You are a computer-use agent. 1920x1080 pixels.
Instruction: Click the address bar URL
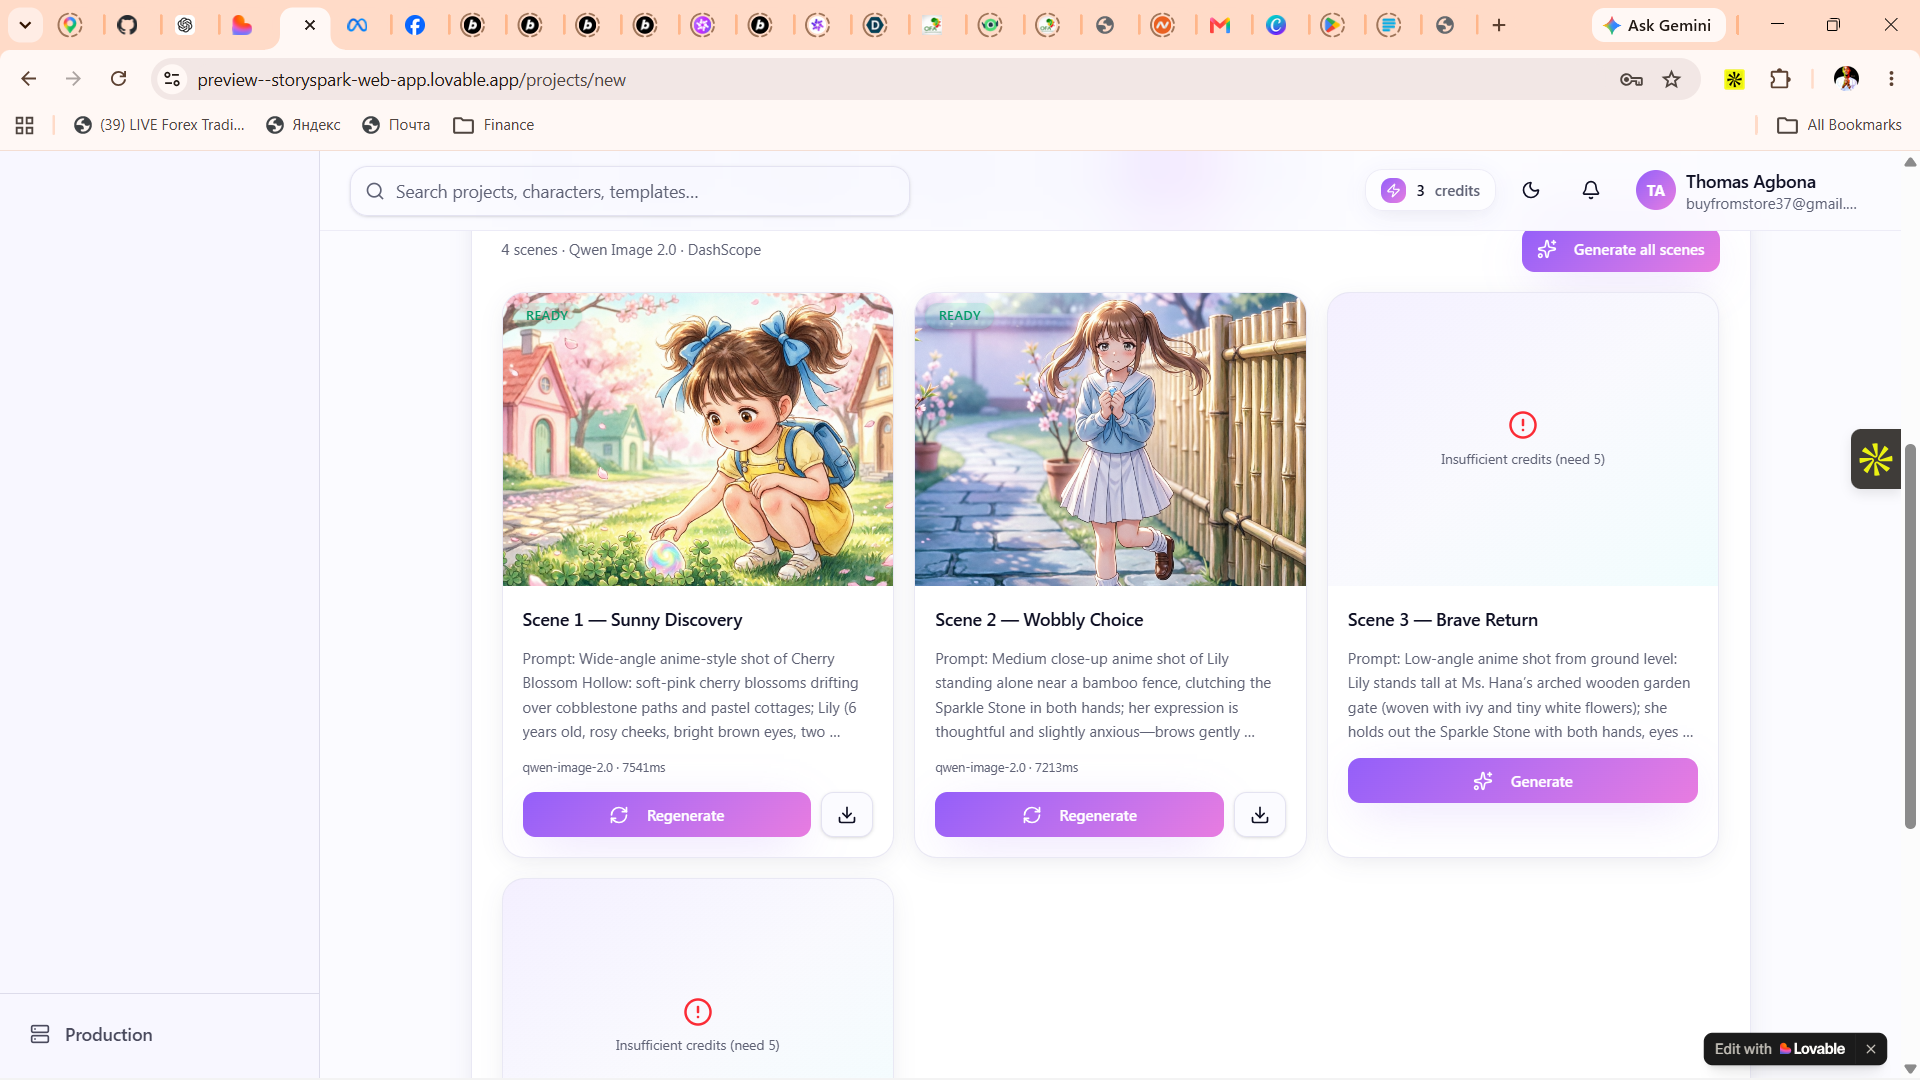coord(411,80)
